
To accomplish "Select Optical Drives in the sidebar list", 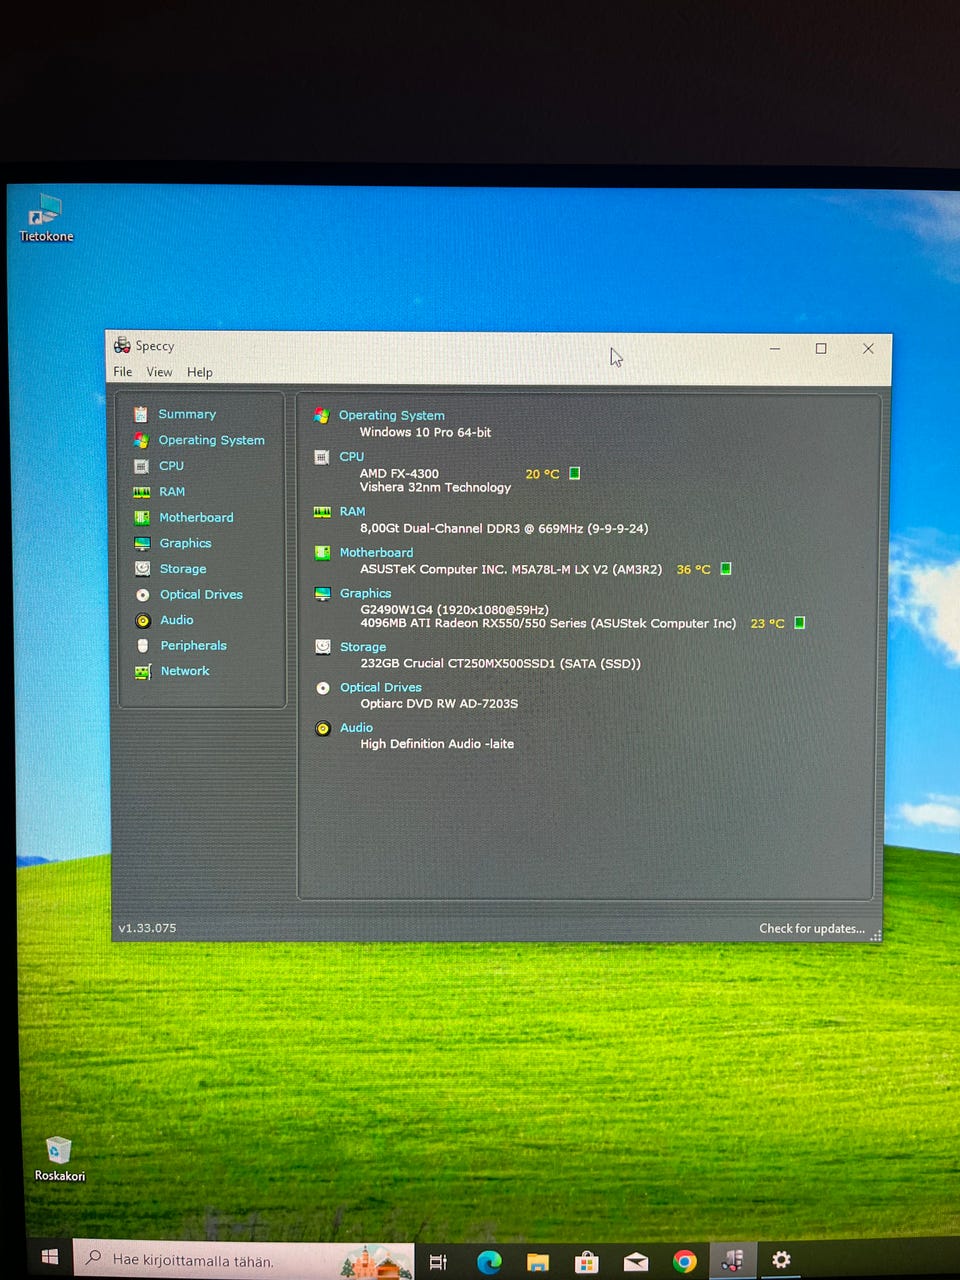I will (x=201, y=594).
